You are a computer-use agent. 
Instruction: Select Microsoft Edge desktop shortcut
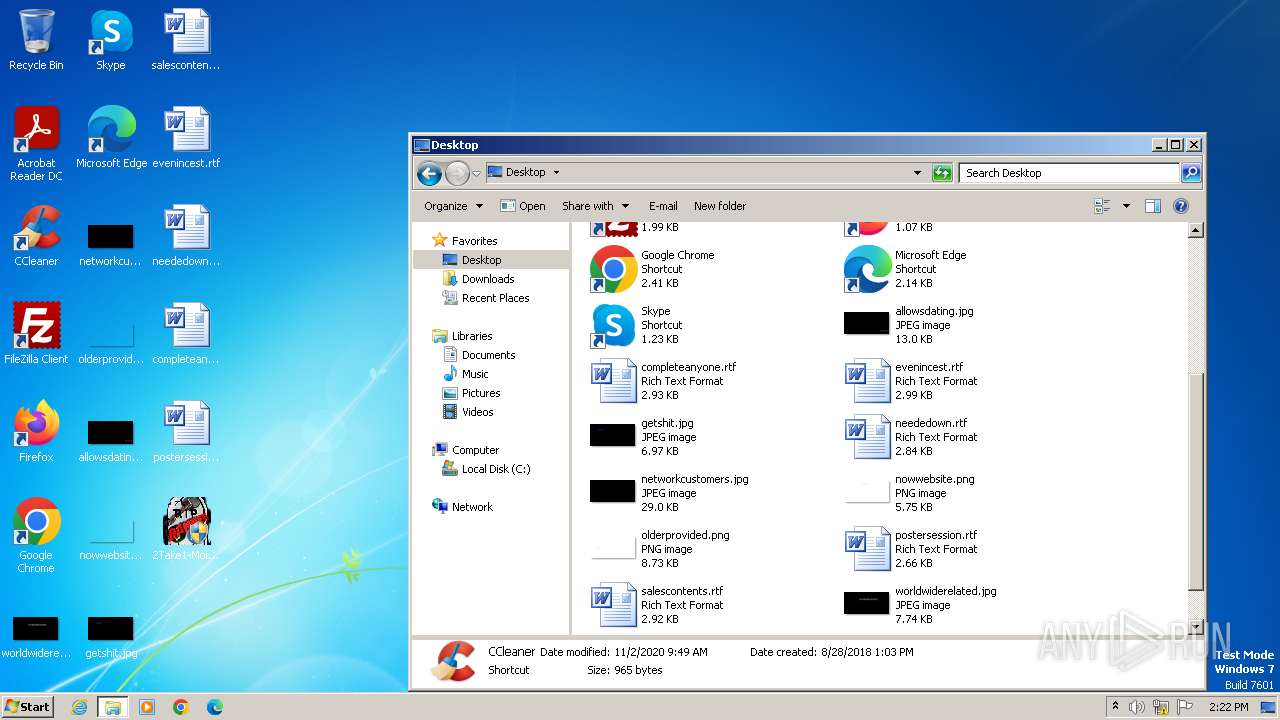(x=111, y=137)
